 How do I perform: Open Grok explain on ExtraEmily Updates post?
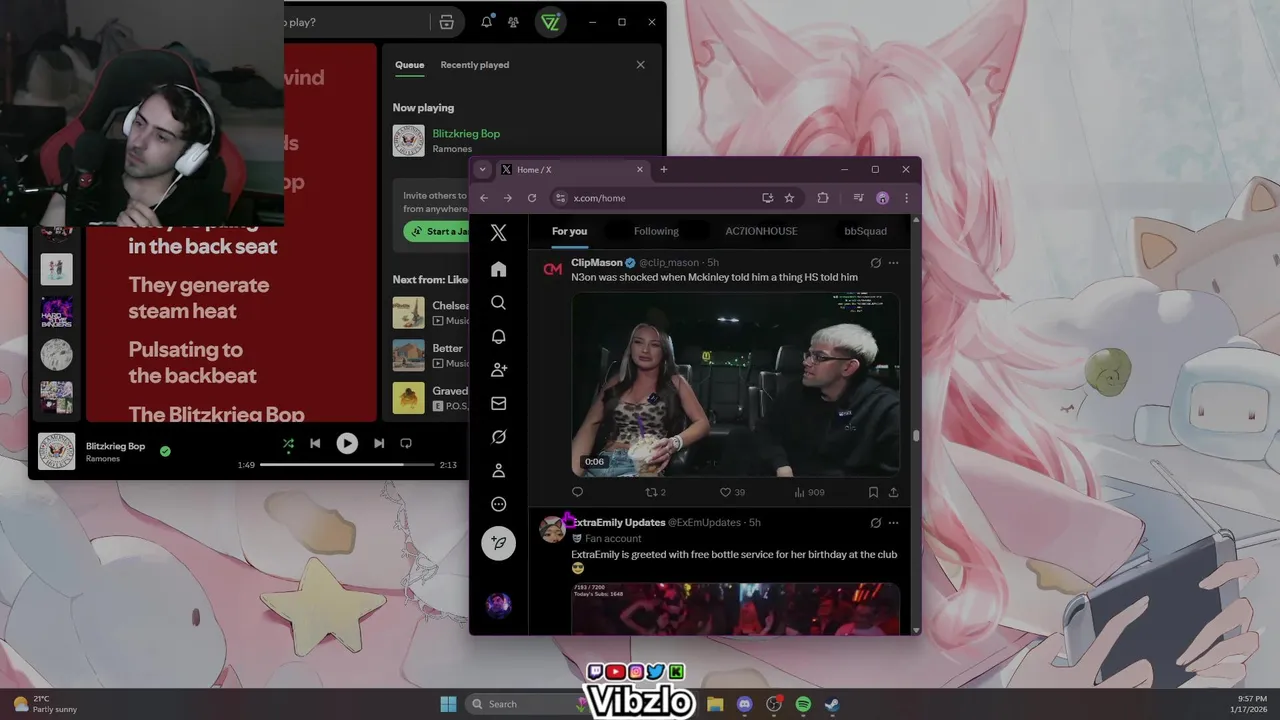point(875,523)
